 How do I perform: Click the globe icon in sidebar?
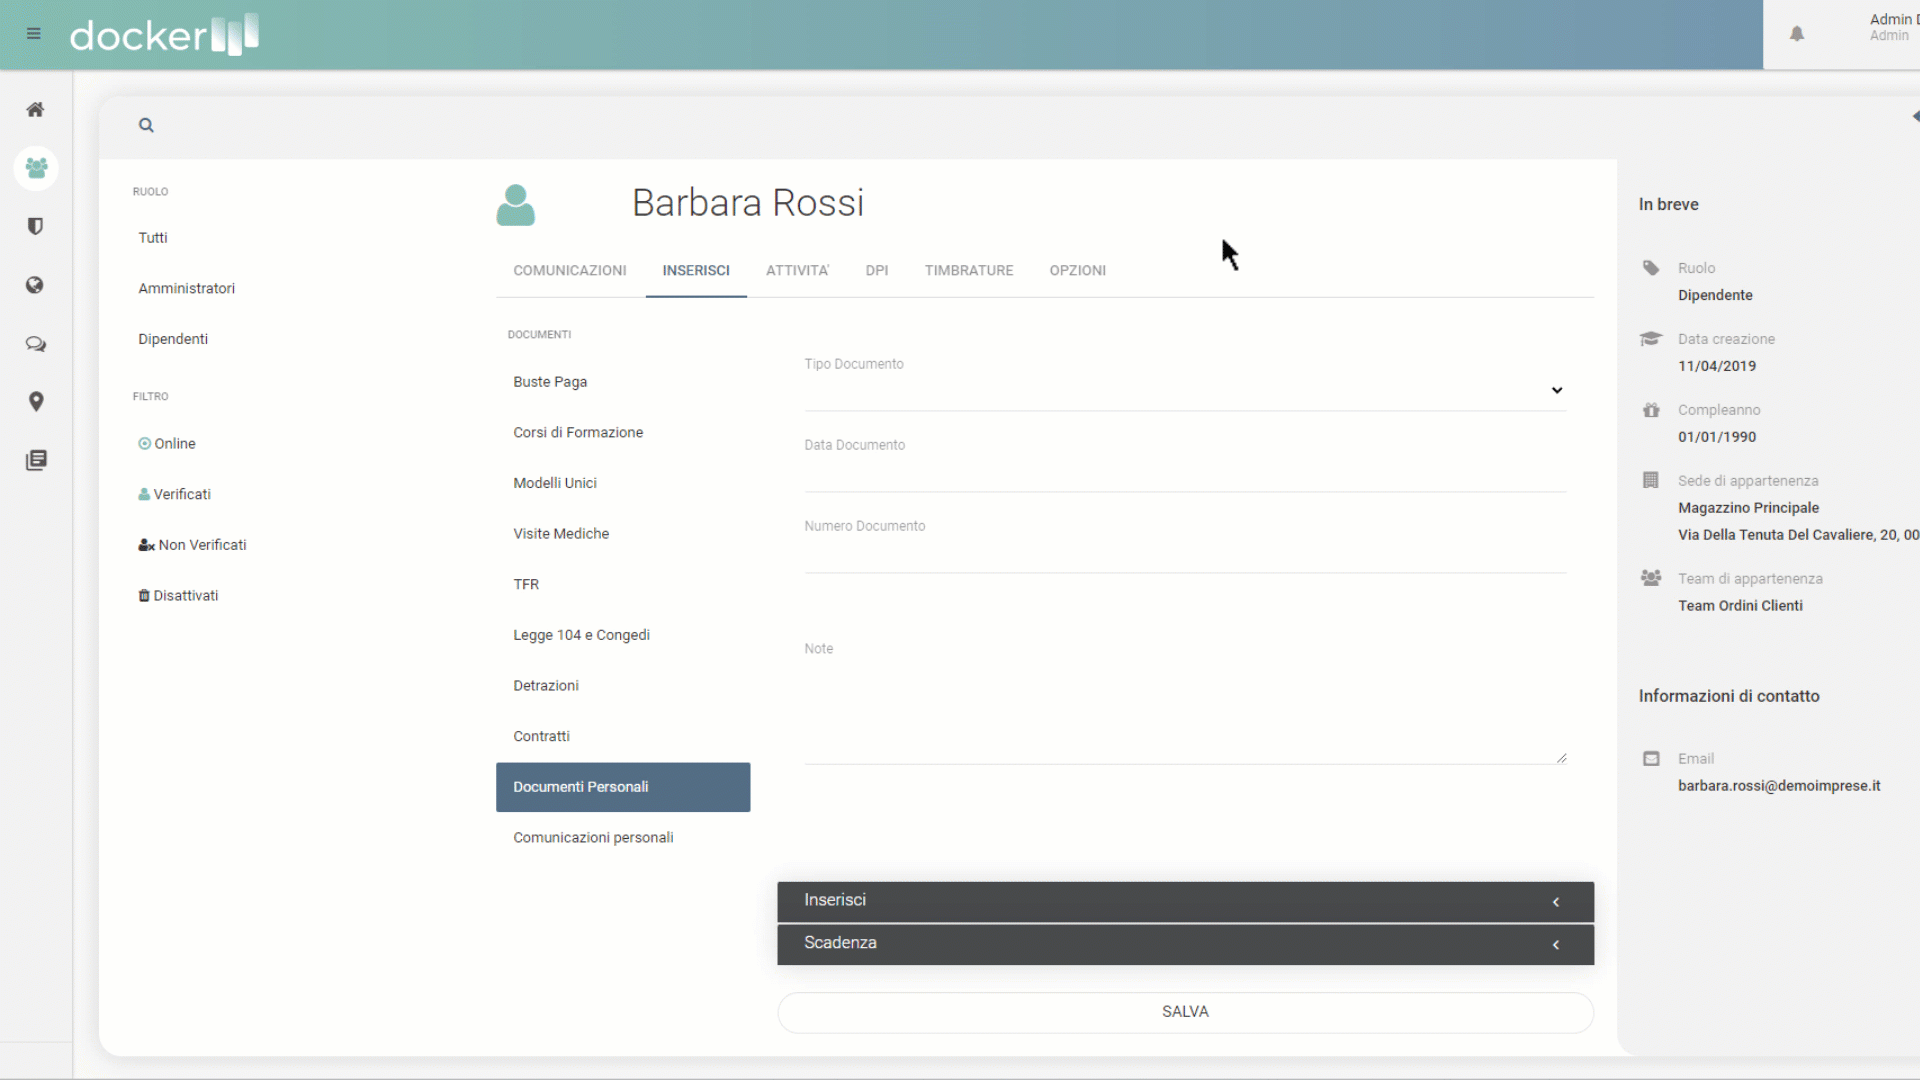[35, 286]
